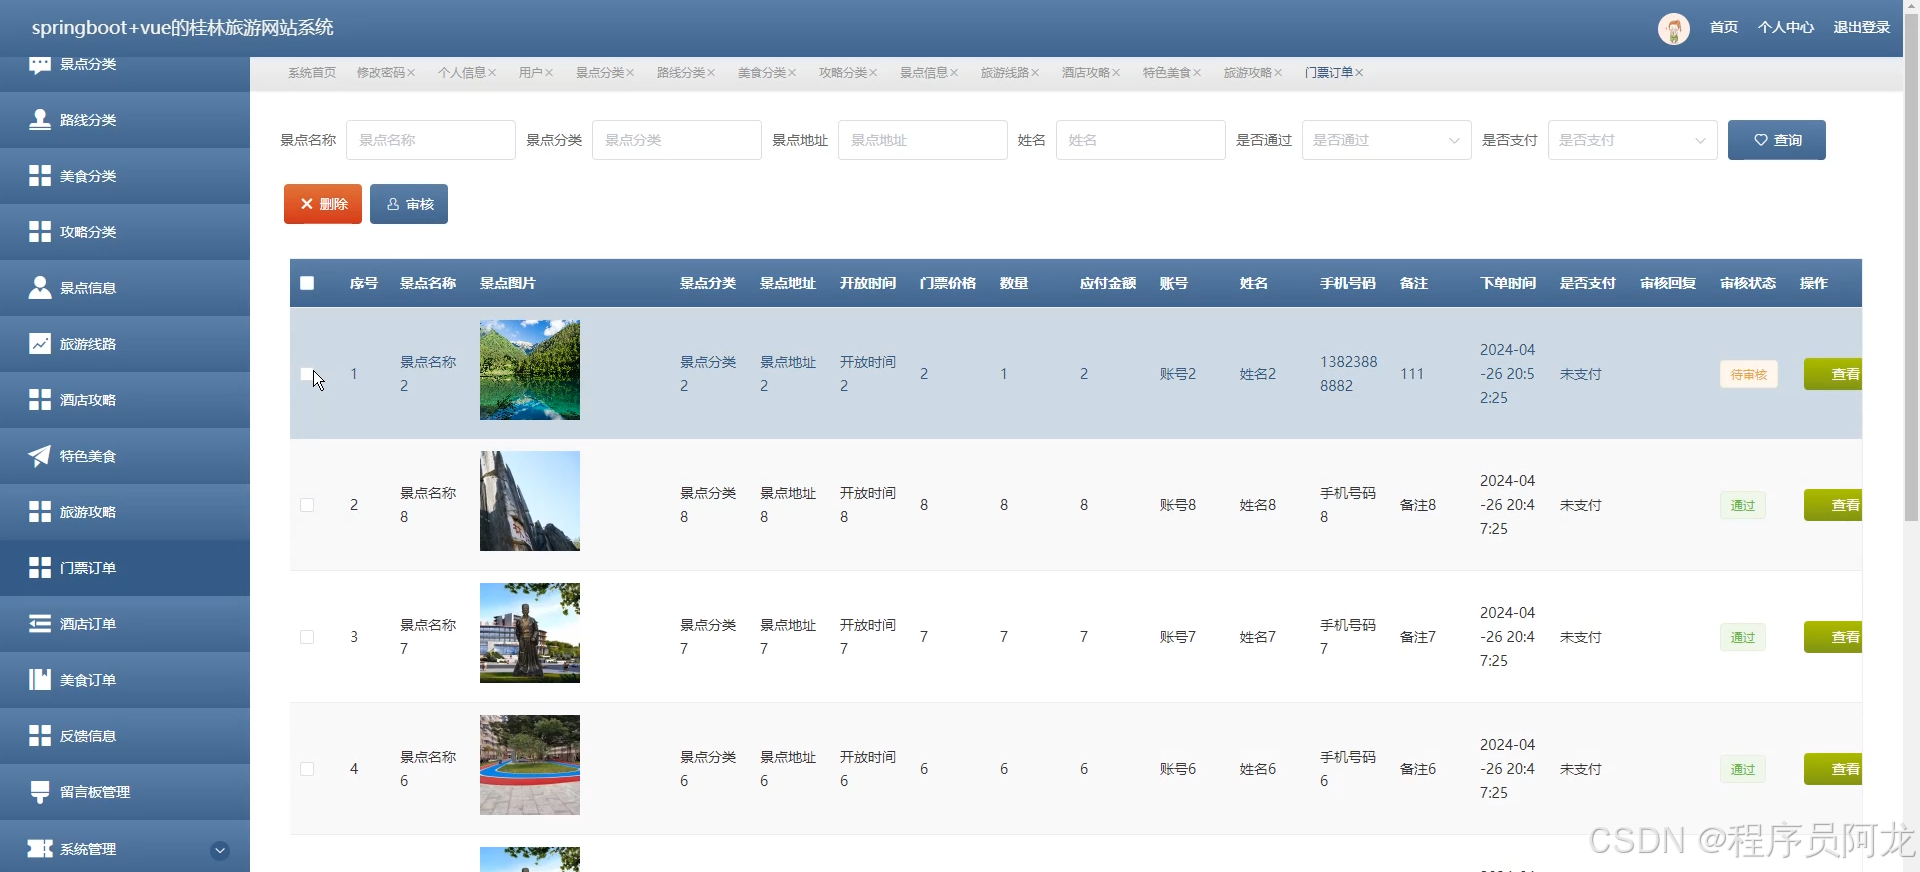Expand the 系统管理 sidebar menu
This screenshot has width=1920, height=872.
tap(220, 851)
